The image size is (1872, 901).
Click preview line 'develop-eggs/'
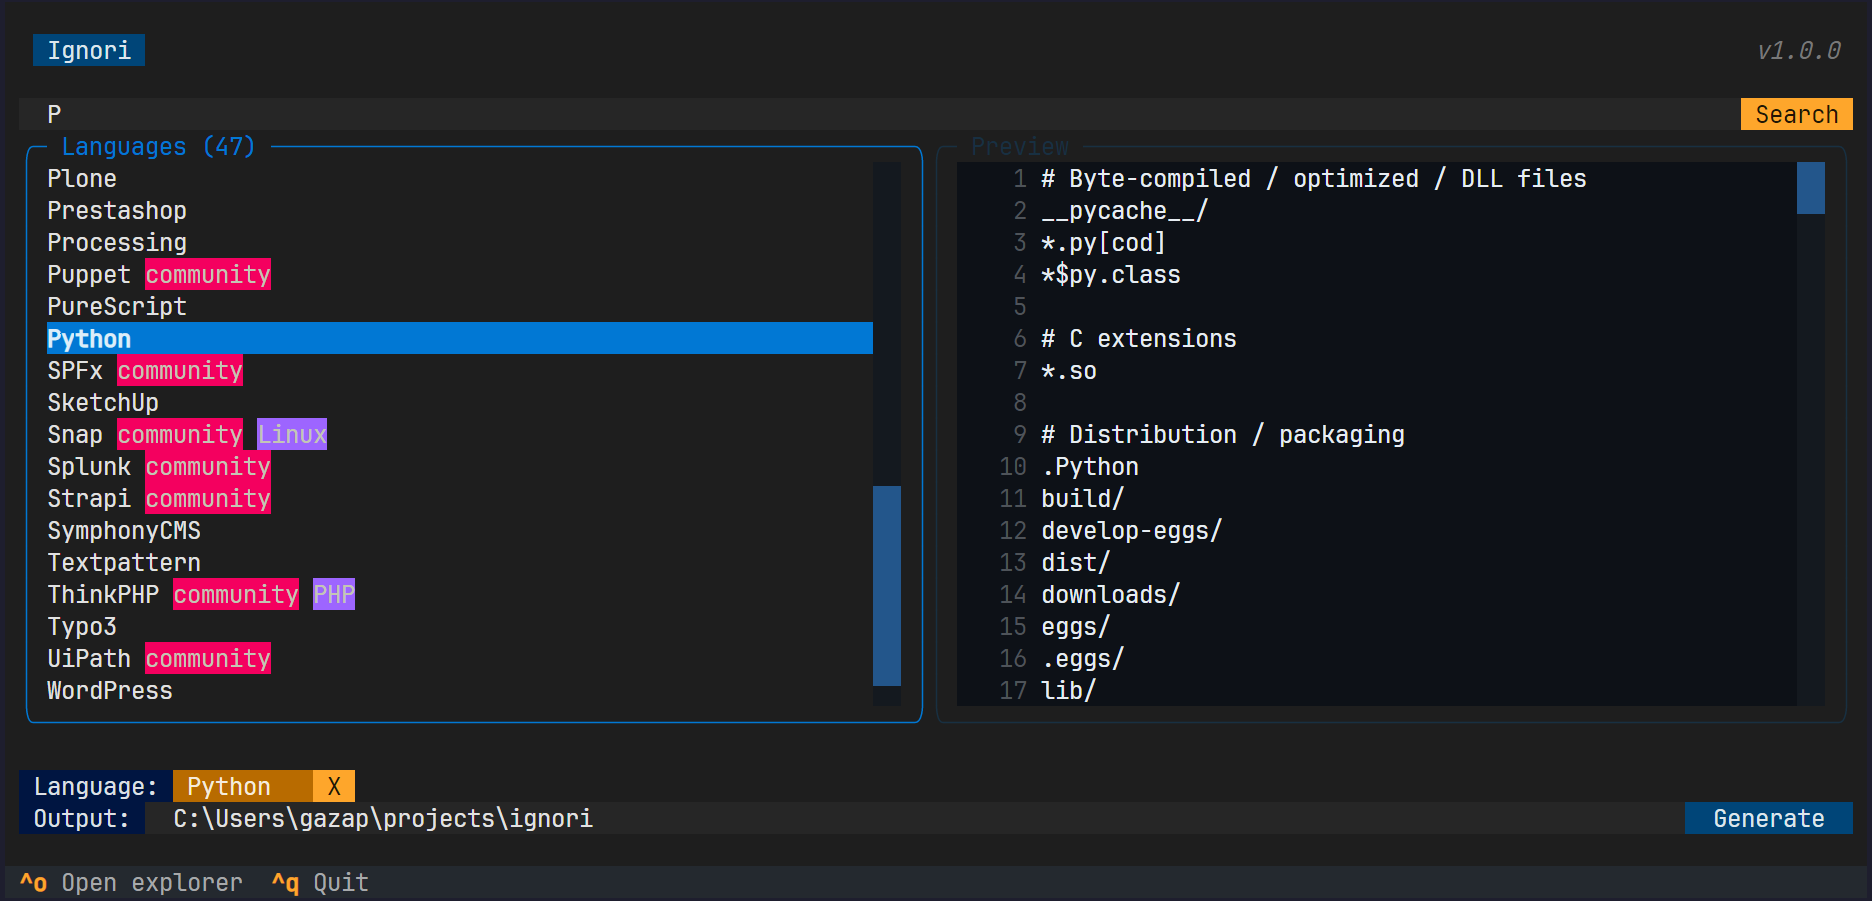(1131, 530)
